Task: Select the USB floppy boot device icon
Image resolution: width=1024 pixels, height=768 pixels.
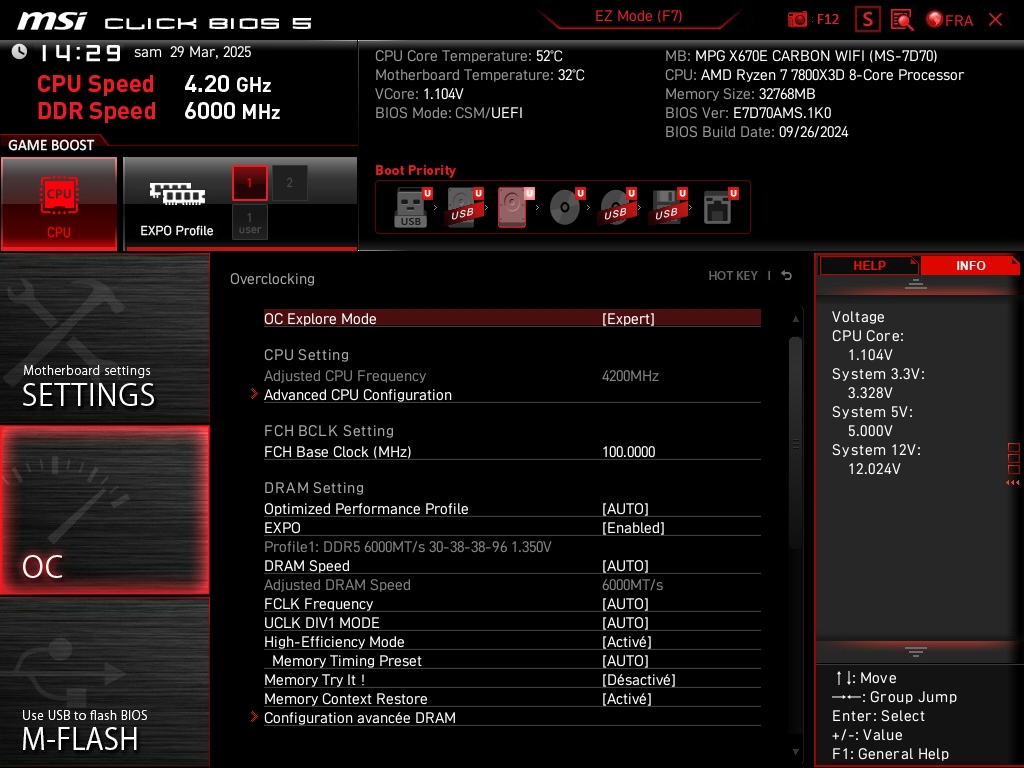Action: [667, 208]
